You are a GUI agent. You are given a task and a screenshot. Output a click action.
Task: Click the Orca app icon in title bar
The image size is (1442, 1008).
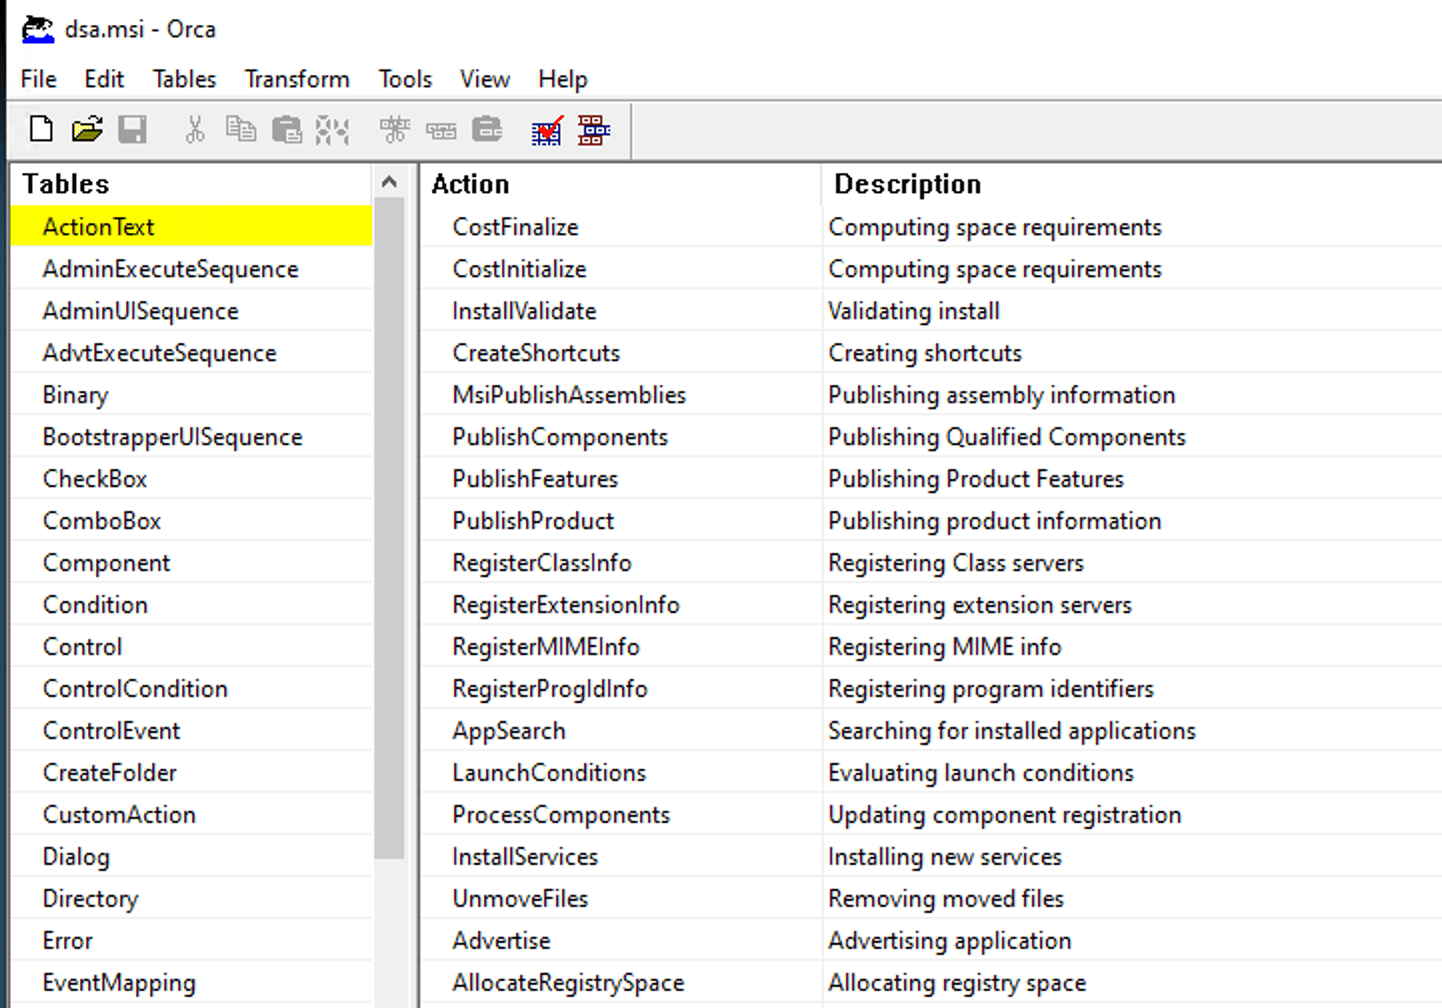pos(38,29)
